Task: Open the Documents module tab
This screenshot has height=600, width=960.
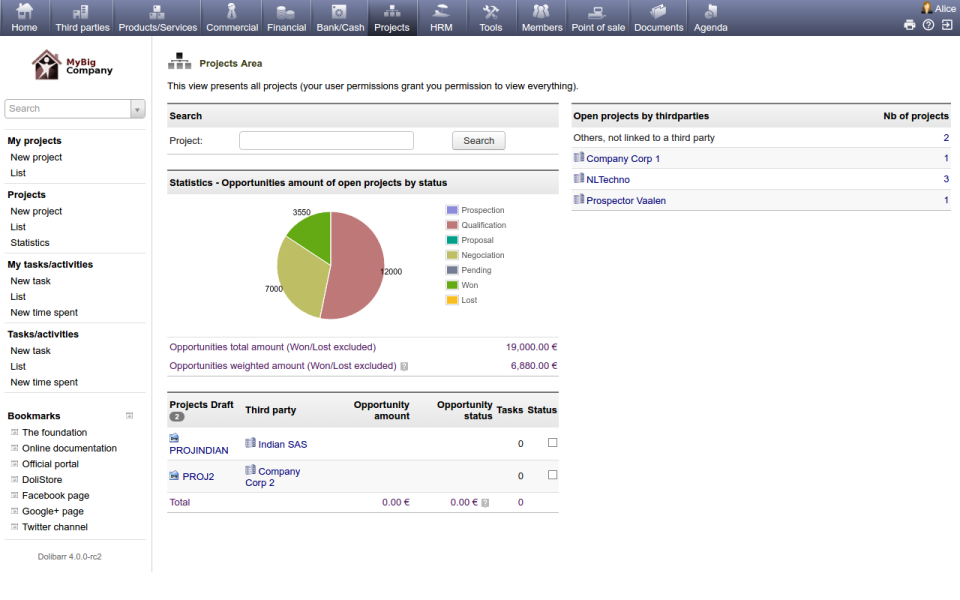Action: point(658,12)
